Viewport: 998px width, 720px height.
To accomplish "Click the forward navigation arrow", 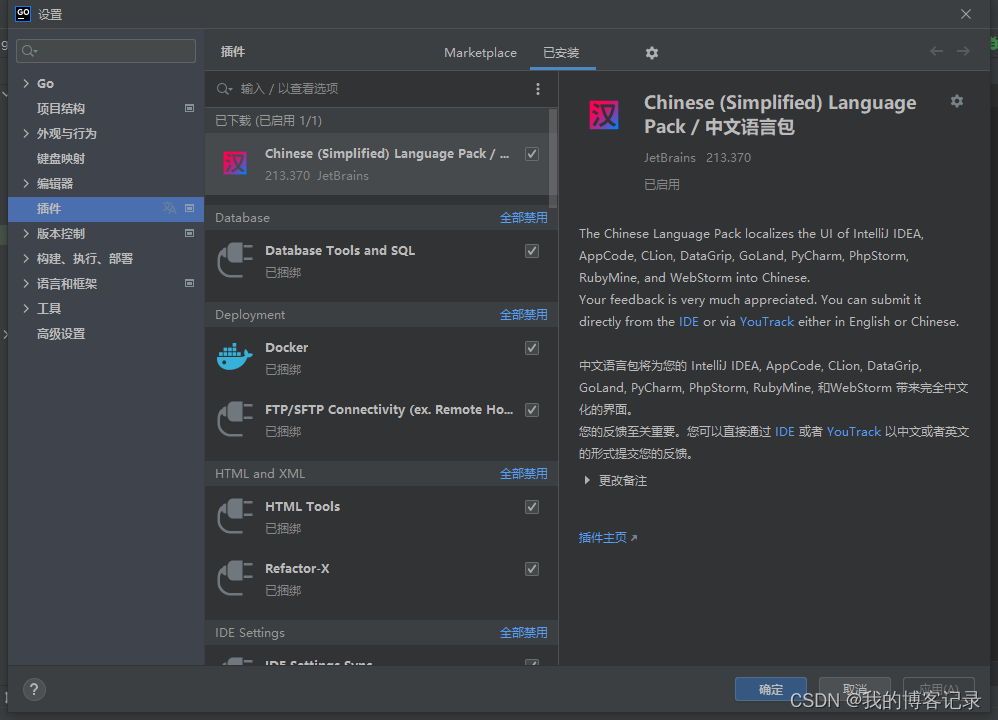I will click(x=963, y=52).
